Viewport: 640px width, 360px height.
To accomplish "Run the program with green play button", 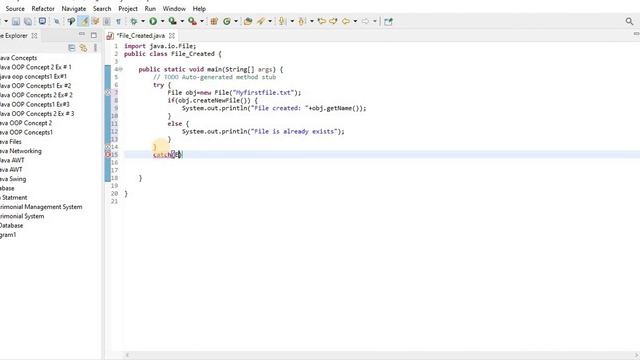I will [153, 21].
